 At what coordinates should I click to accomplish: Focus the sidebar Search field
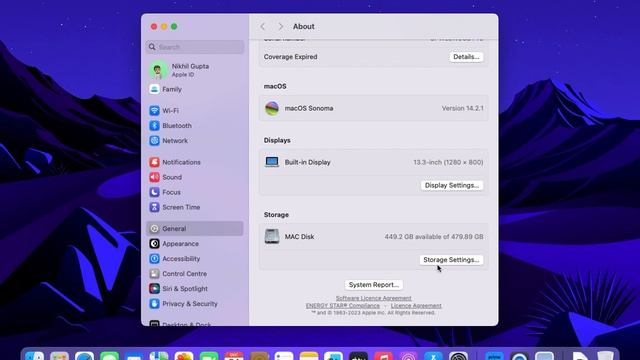195,47
